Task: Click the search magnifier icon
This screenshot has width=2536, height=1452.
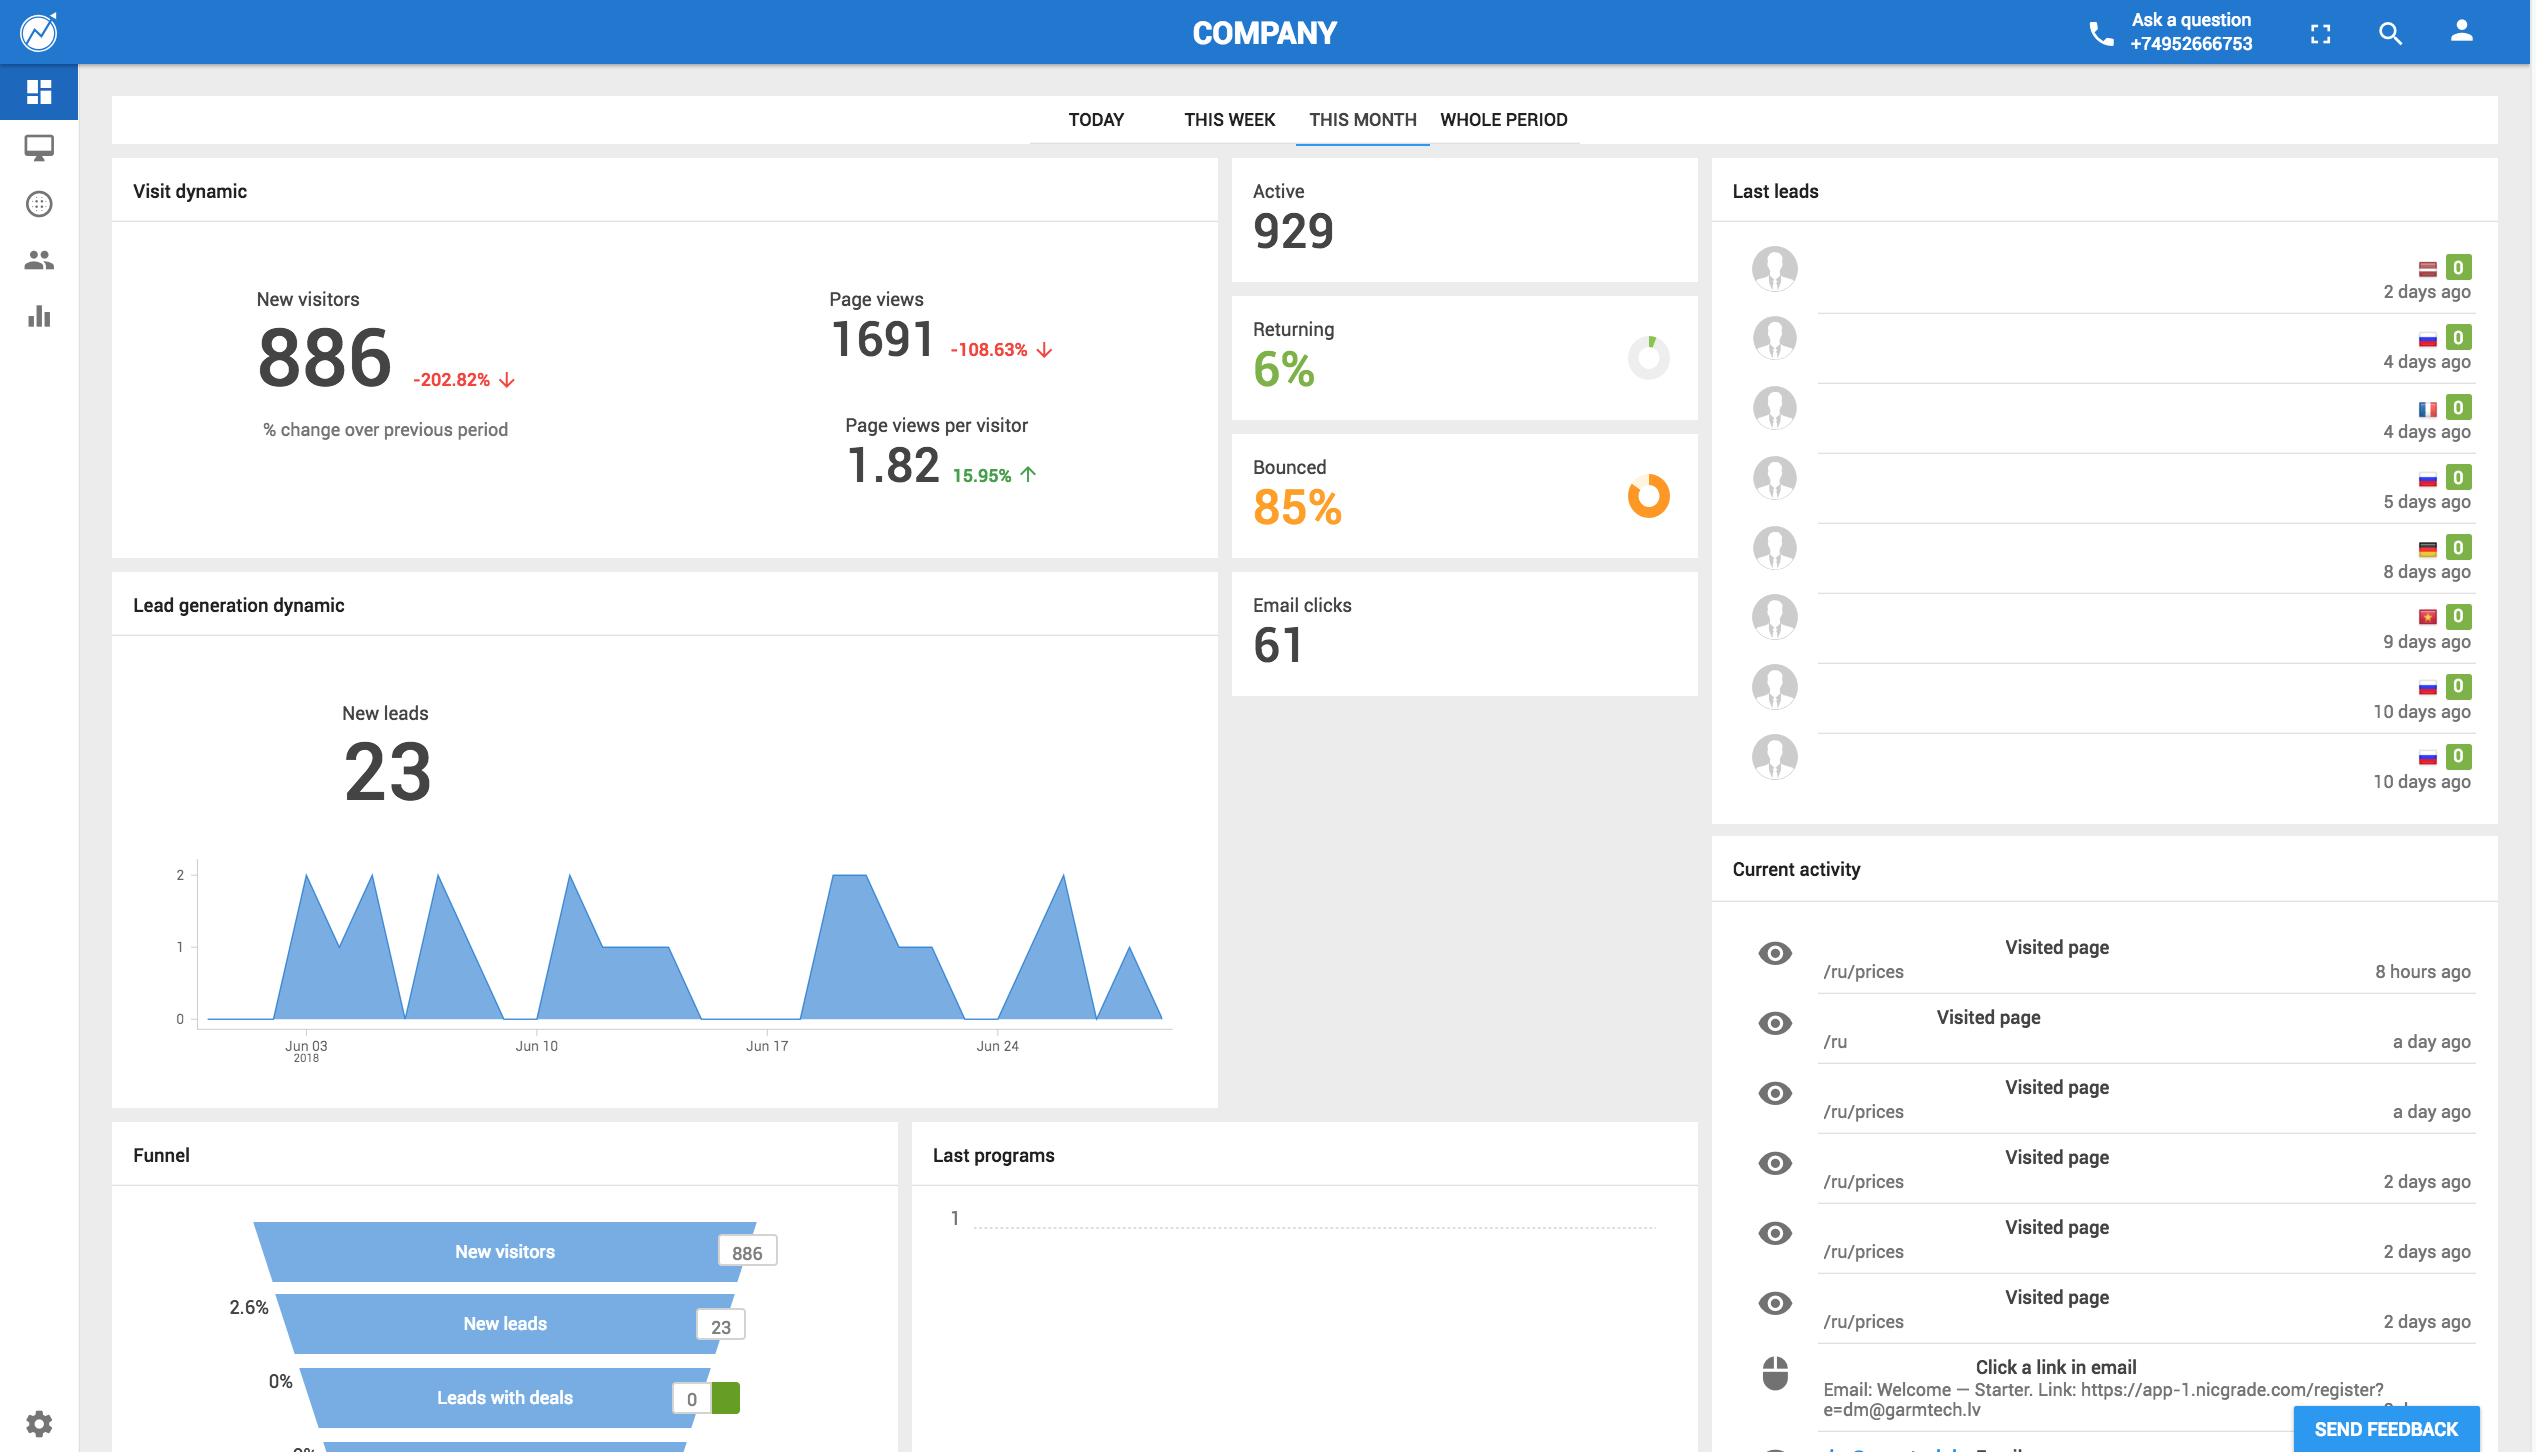Action: pyautogui.click(x=2390, y=33)
